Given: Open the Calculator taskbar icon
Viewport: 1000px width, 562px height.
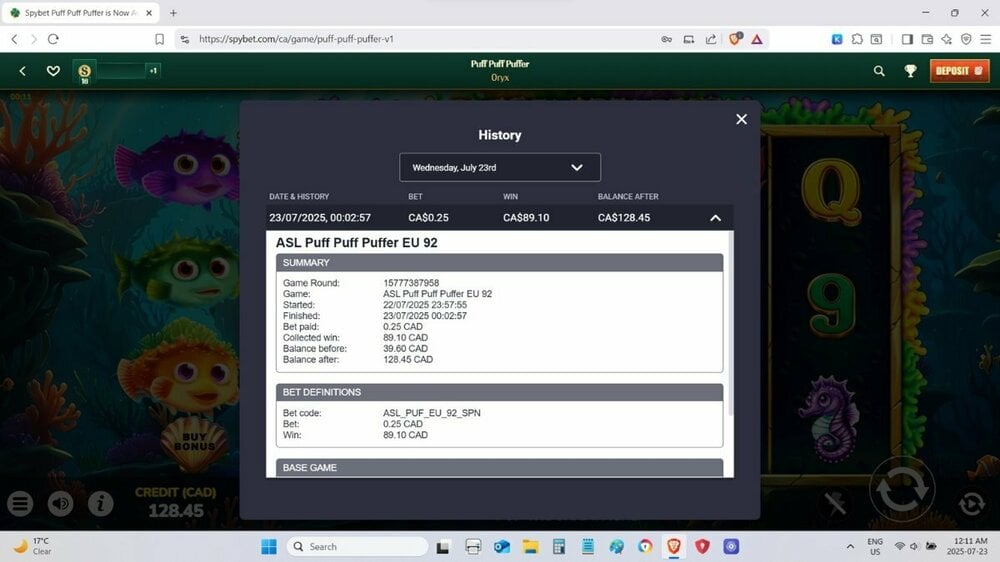Looking at the screenshot, I should [x=559, y=547].
